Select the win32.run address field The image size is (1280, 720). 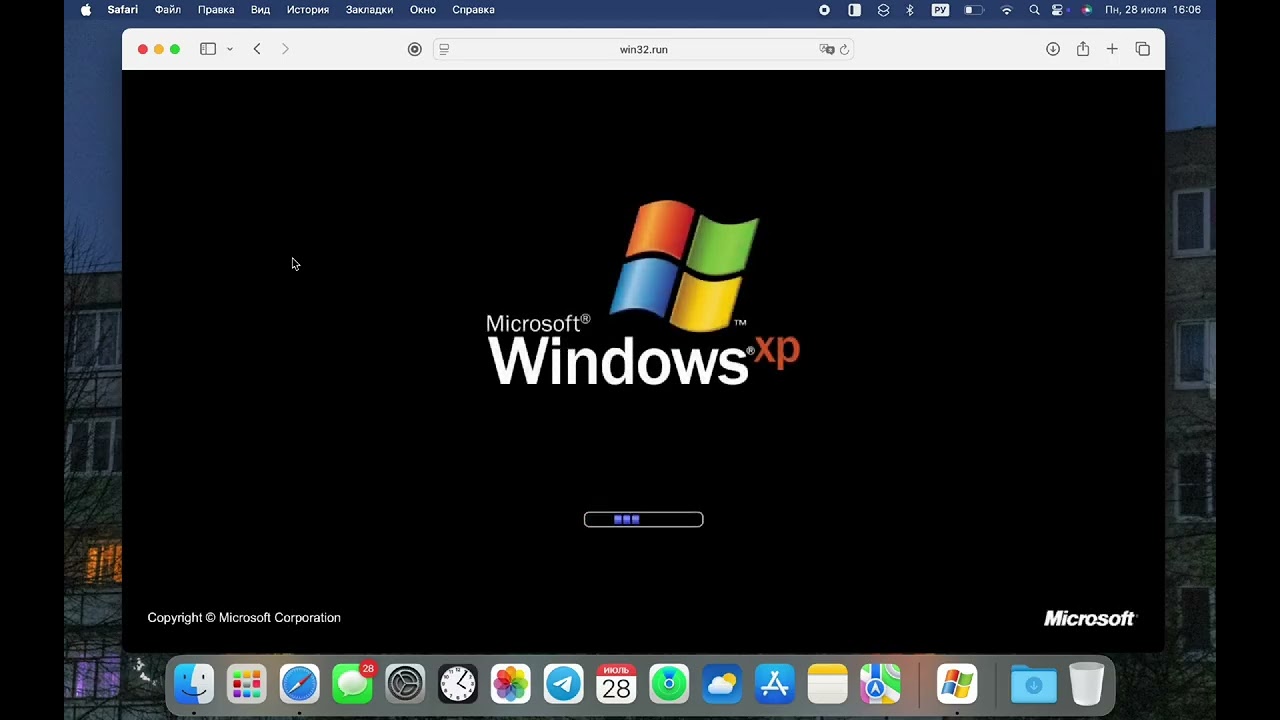[x=644, y=49]
